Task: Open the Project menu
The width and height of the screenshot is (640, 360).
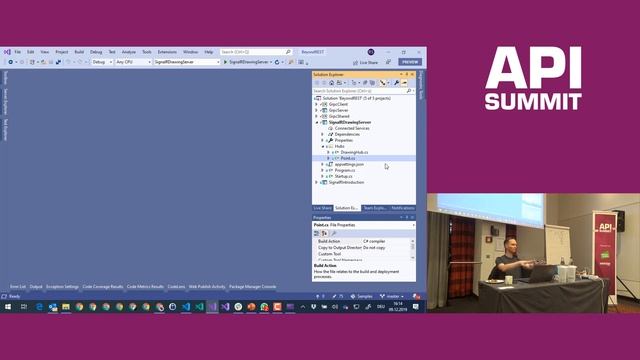Action: pos(62,52)
